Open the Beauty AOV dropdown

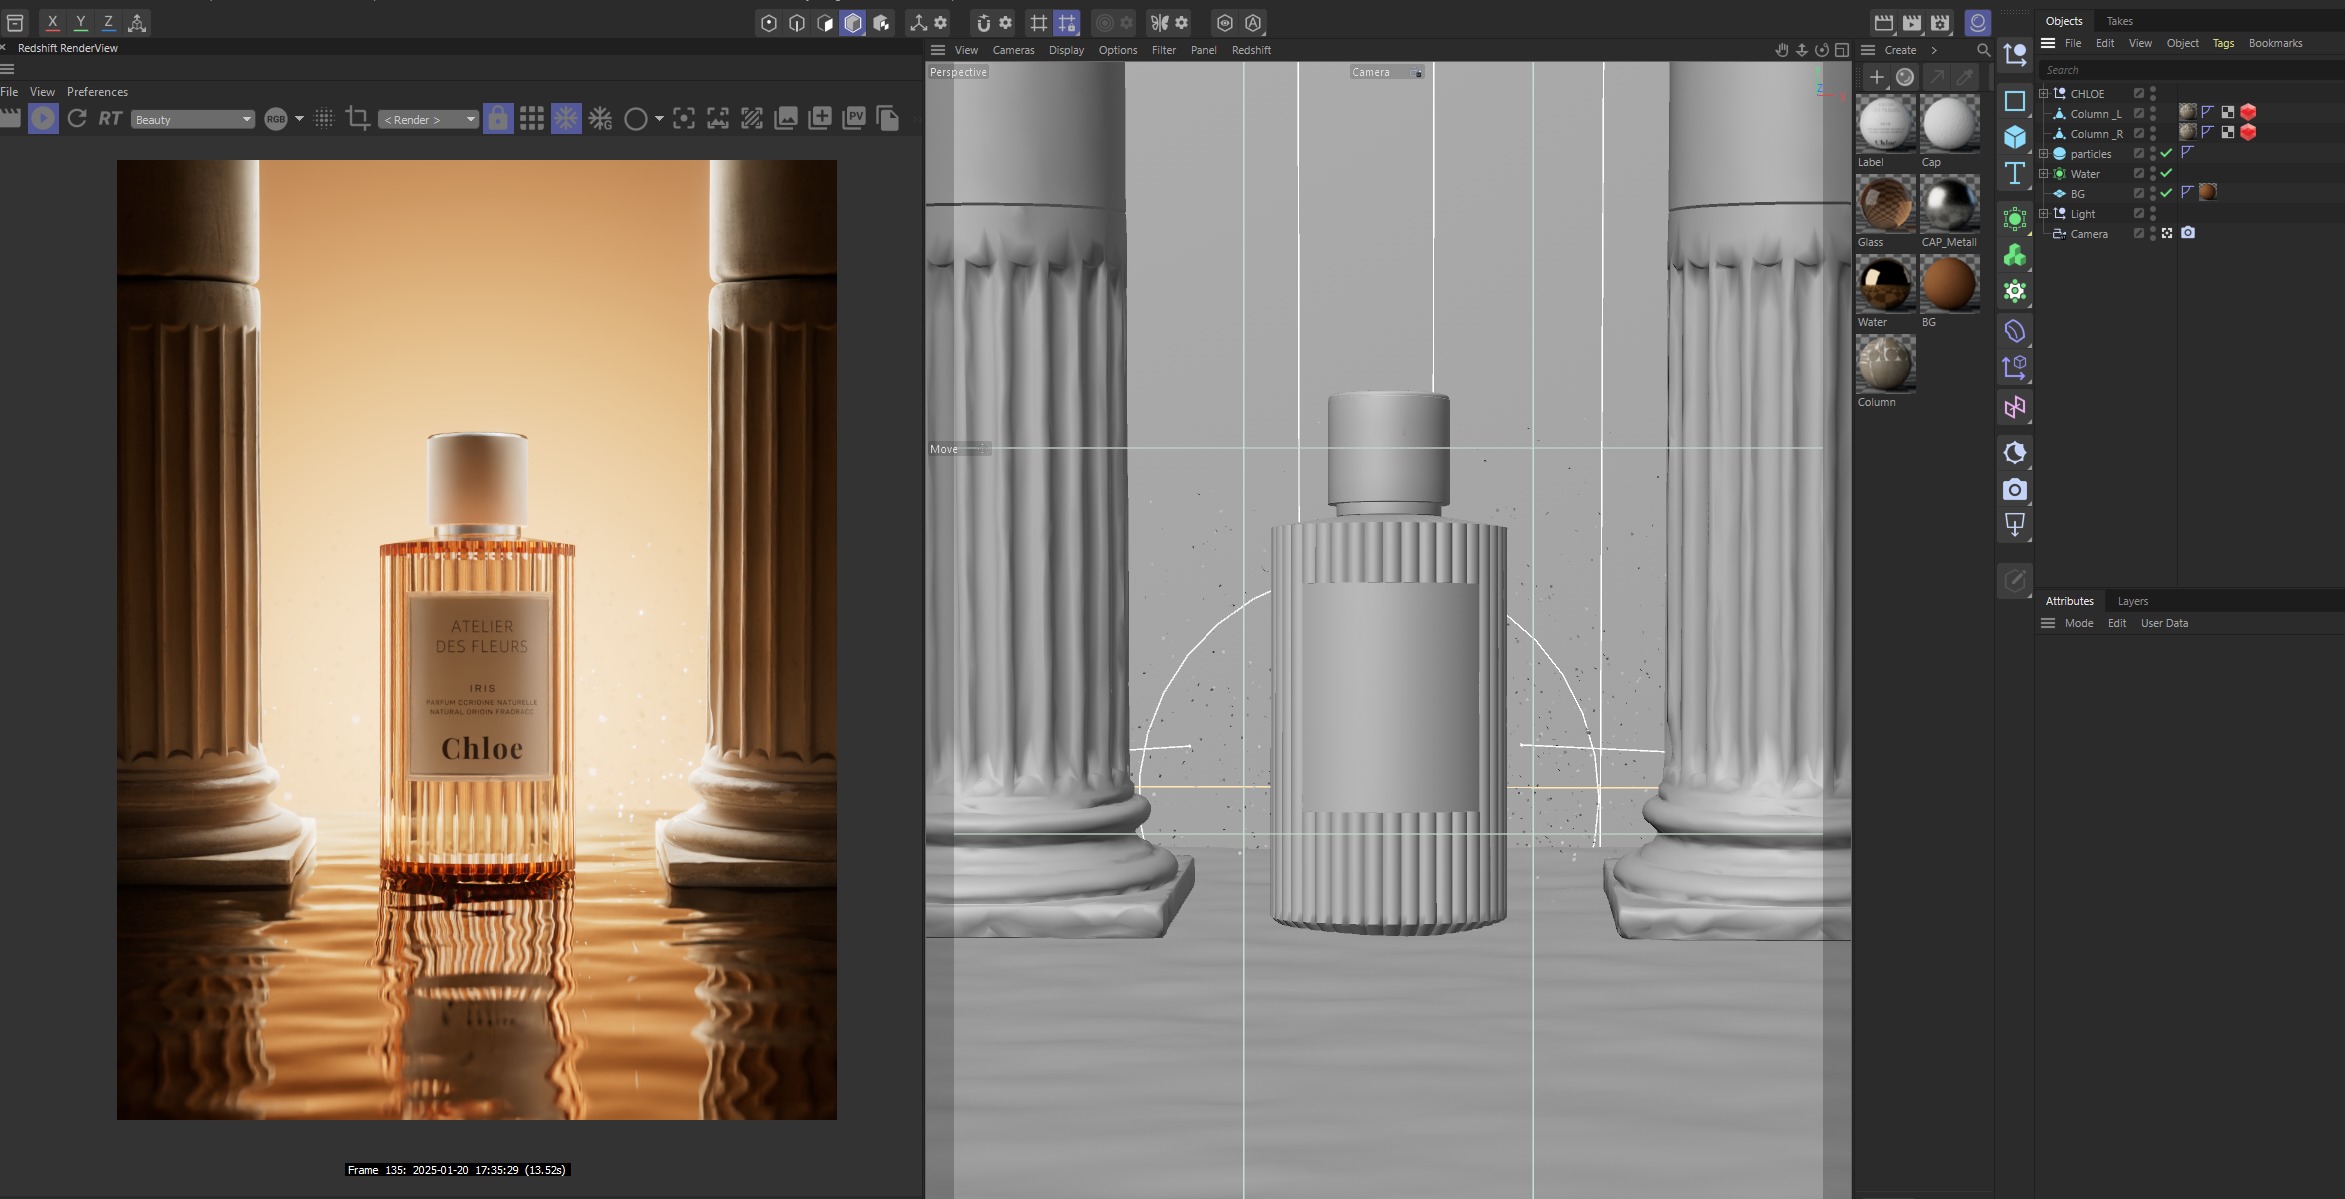(193, 119)
